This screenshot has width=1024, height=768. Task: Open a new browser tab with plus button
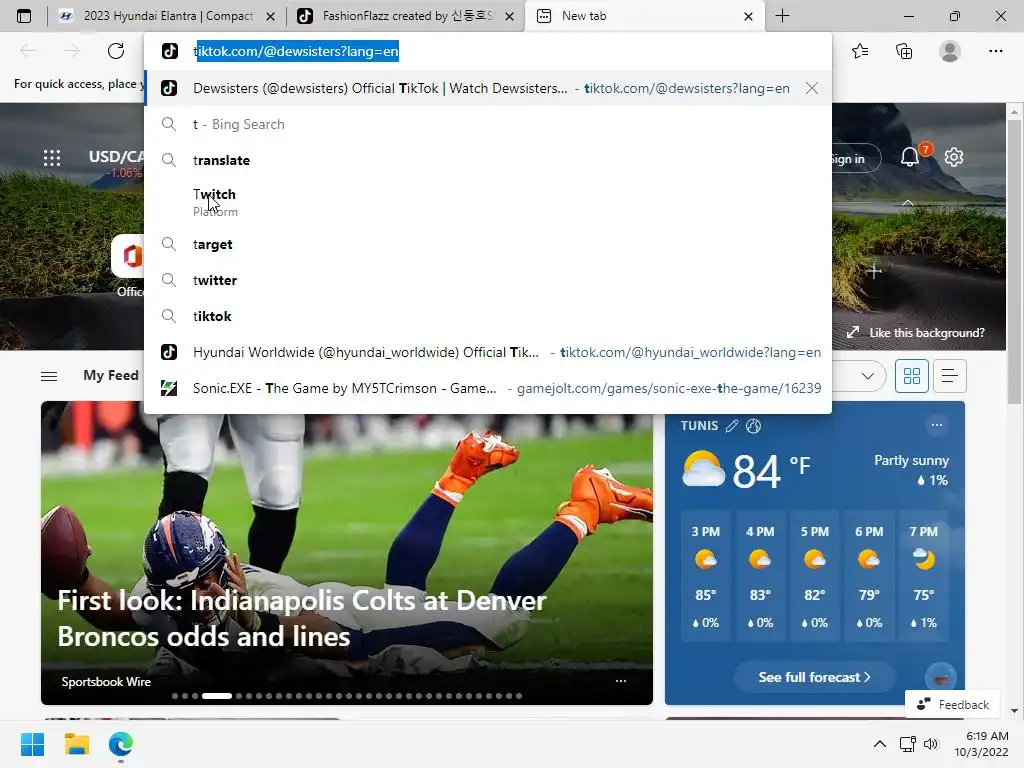782,16
